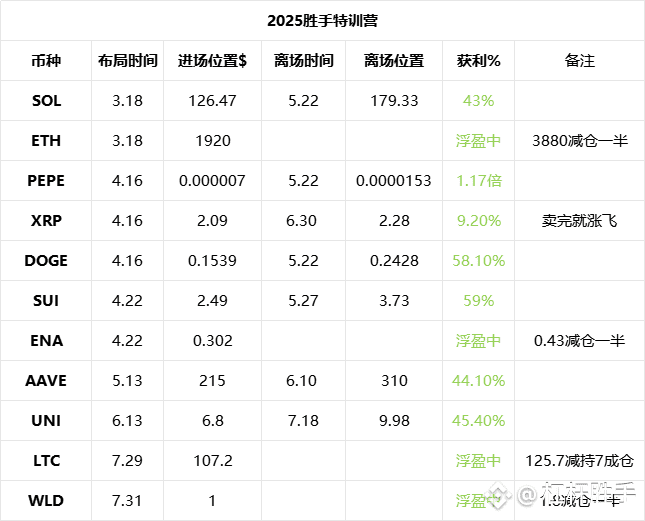Click the UNI coin name cell
The height and width of the screenshot is (521, 645).
46,421
